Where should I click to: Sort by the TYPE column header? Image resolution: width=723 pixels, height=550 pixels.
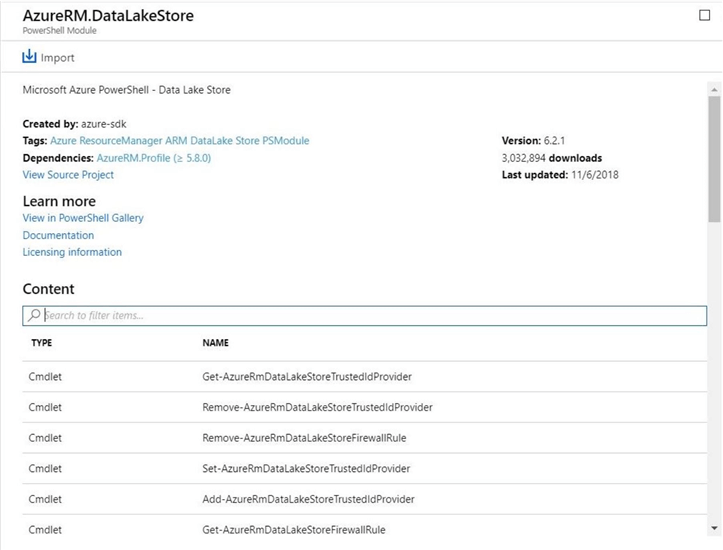click(x=41, y=343)
